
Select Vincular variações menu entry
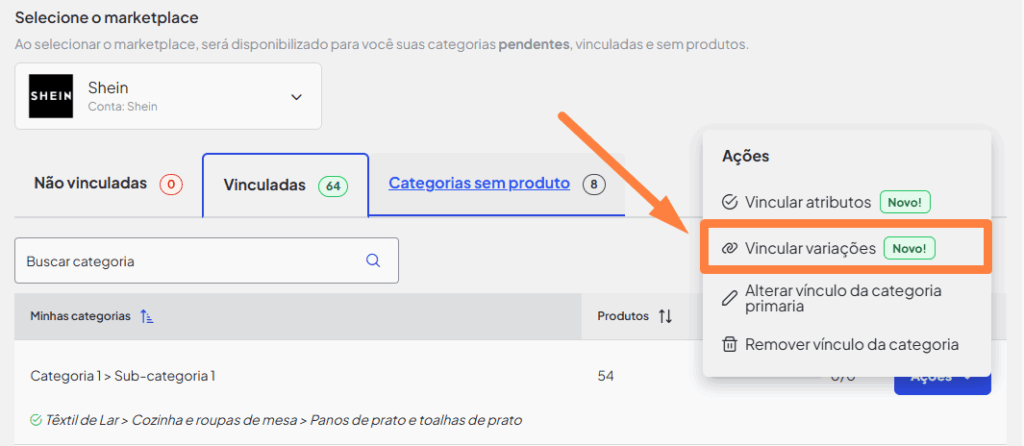point(810,247)
